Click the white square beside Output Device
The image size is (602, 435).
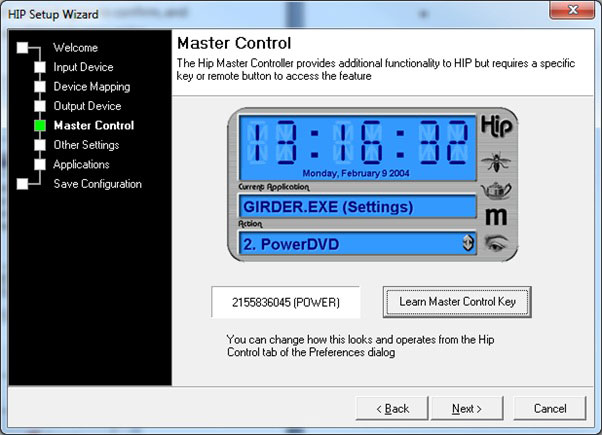40,106
